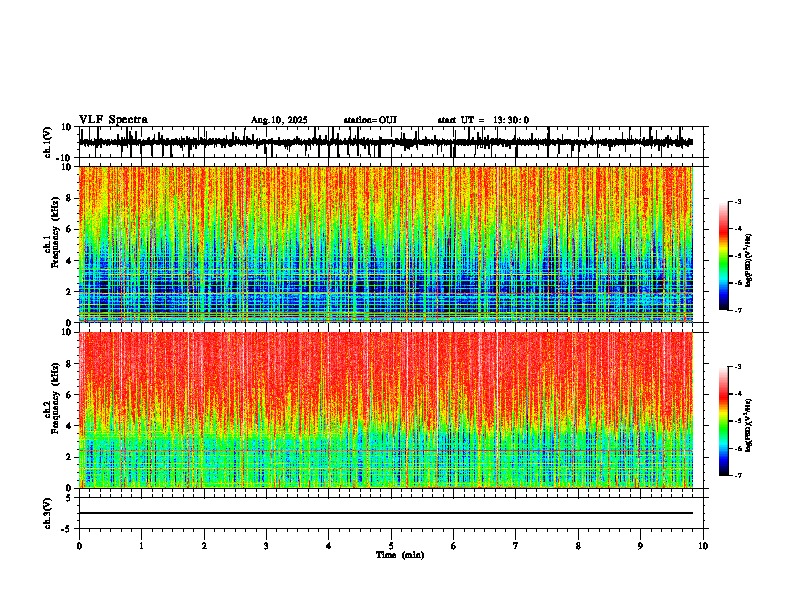Click the ch.1 spectrogram color bar
Screen dimensions: 792x612
point(723,256)
